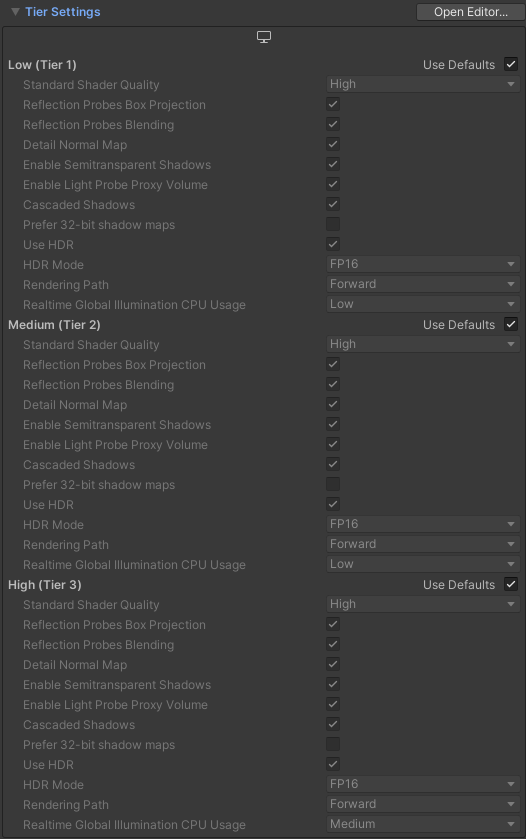Viewport: 526px width, 839px height.
Task: Toggle Tier 2 Enable Light Probe Proxy Volume
Action: coord(333,445)
